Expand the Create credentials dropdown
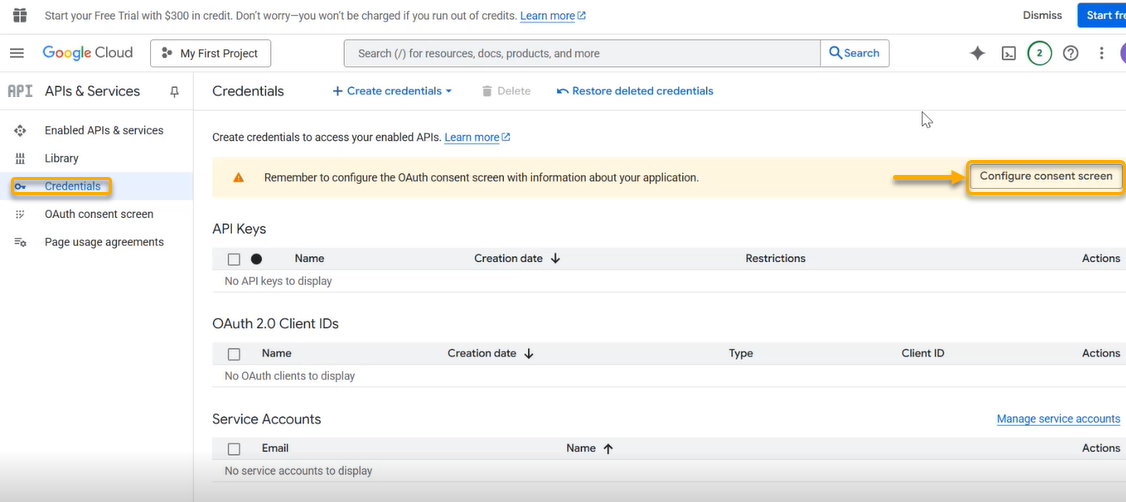This screenshot has width=1126, height=502. [x=392, y=91]
